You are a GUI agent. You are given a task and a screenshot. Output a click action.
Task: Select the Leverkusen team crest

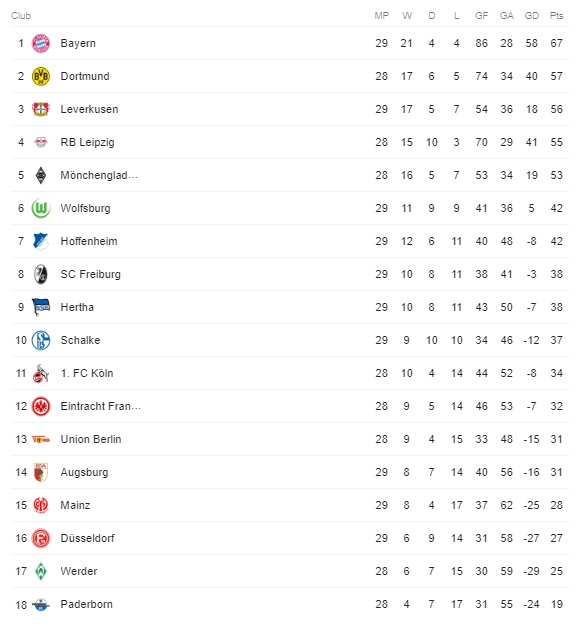(x=41, y=109)
